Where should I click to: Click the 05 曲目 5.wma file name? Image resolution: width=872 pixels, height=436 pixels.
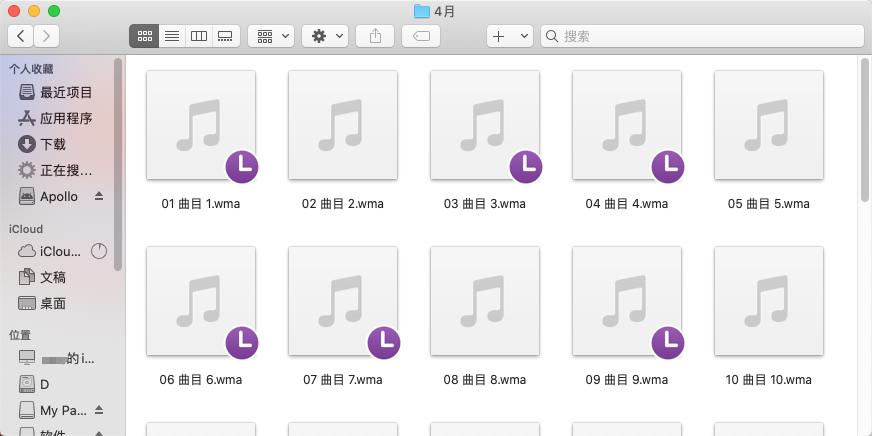point(769,204)
